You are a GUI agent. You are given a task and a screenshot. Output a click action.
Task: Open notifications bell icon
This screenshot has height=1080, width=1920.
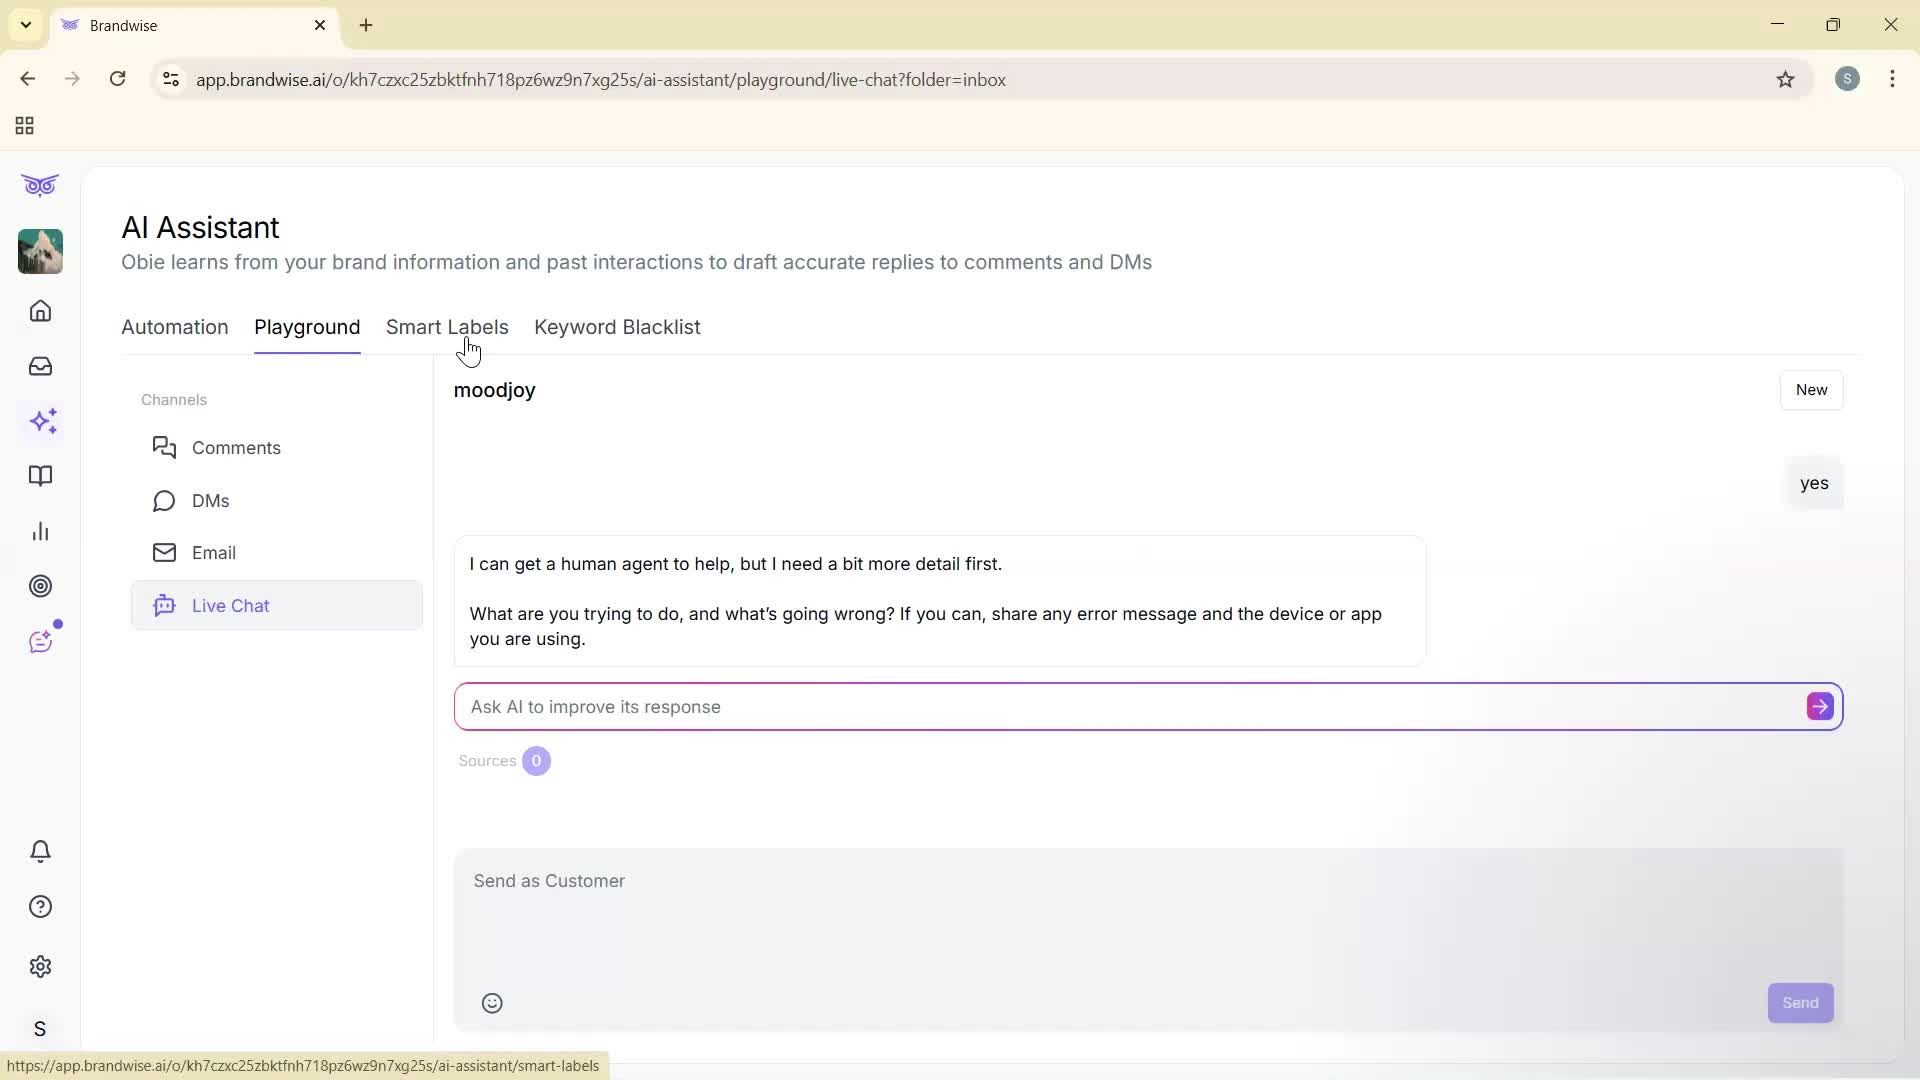tap(40, 851)
